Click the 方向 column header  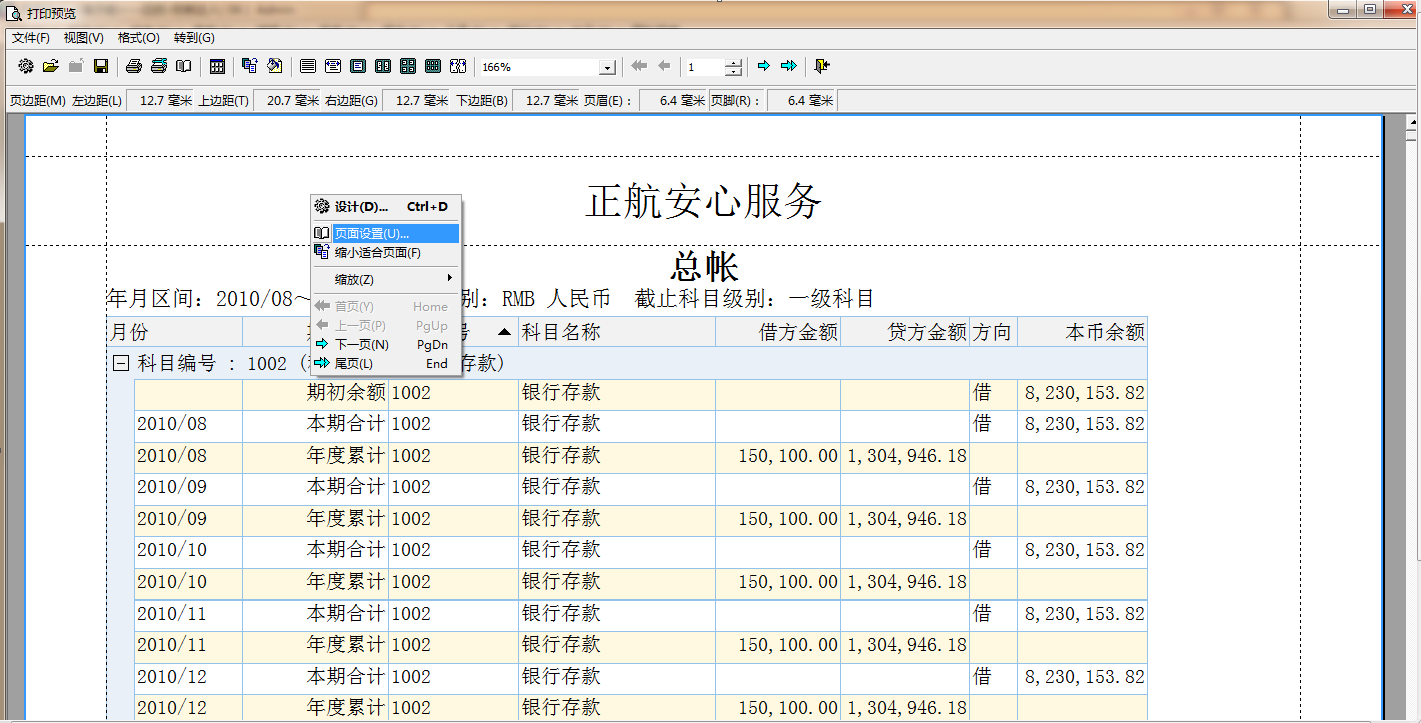click(x=993, y=332)
